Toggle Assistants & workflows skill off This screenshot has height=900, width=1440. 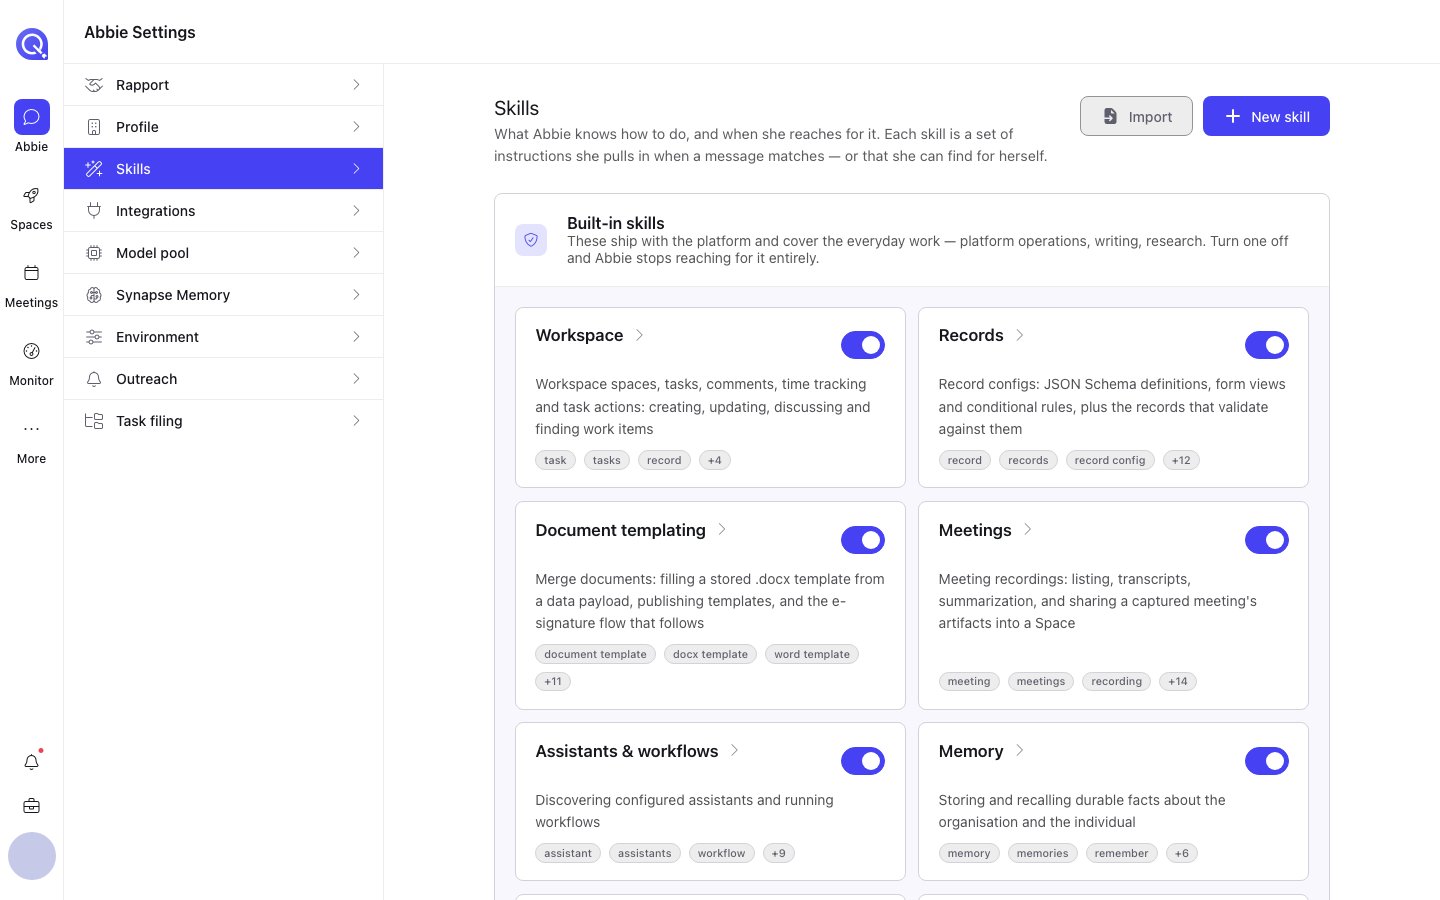[863, 761]
